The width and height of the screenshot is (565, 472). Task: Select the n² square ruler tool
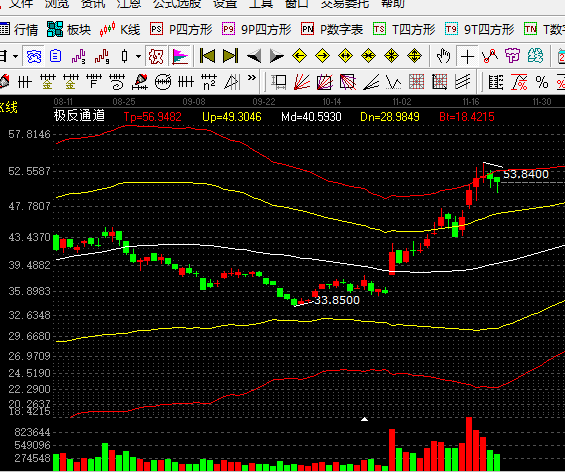209,82
